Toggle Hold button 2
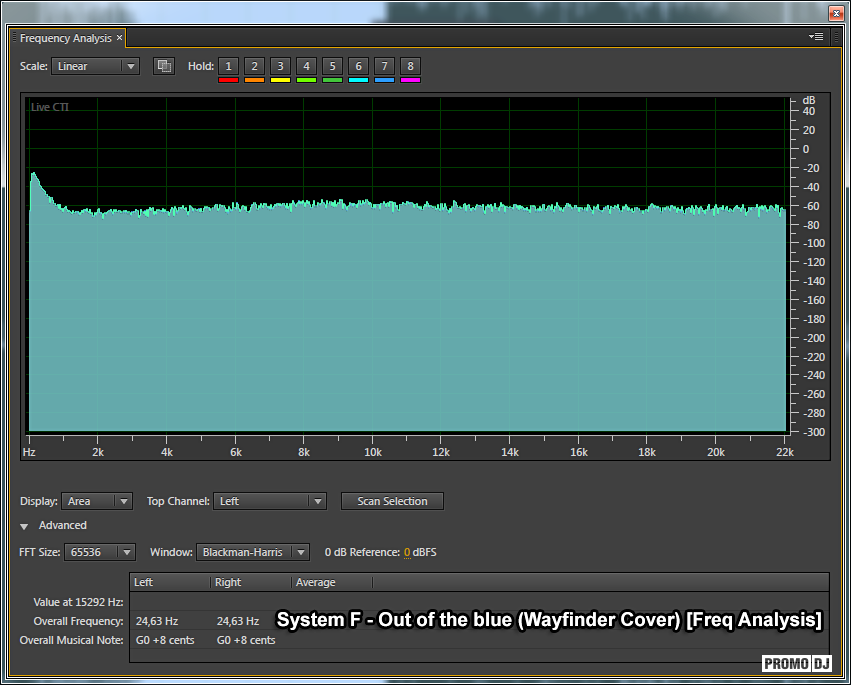Viewport: 851px width, 685px height. point(254,66)
